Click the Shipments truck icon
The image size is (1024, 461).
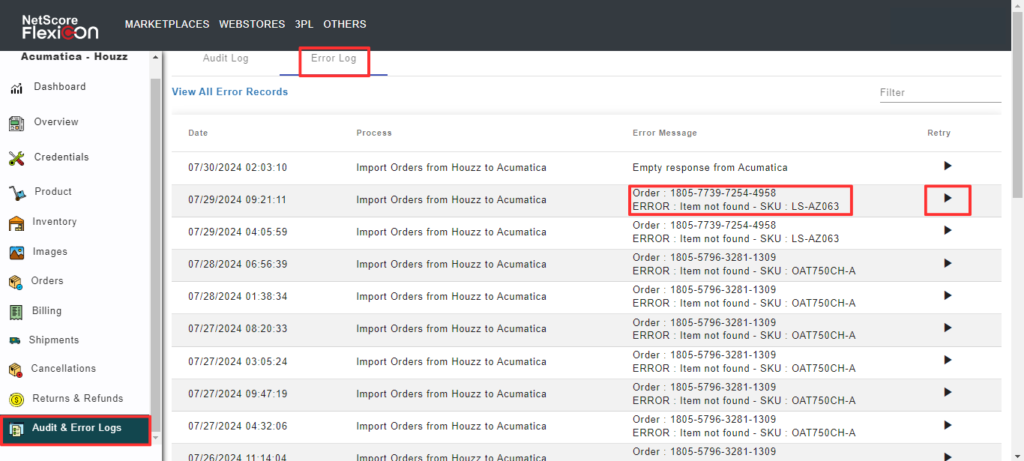coord(16,340)
